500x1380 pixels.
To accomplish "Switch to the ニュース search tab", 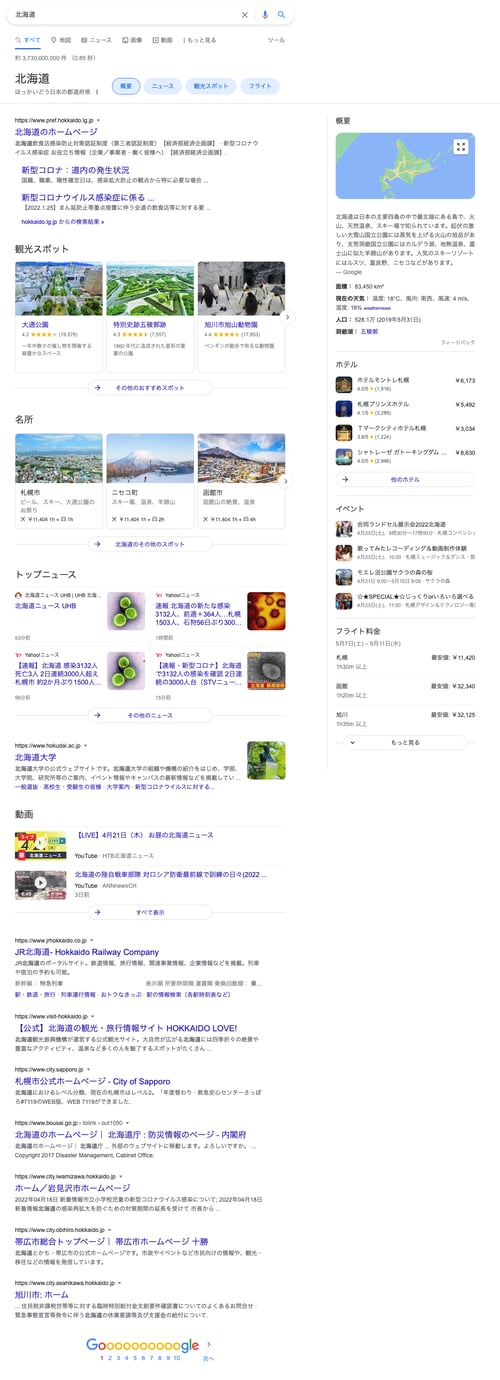I will (96, 40).
